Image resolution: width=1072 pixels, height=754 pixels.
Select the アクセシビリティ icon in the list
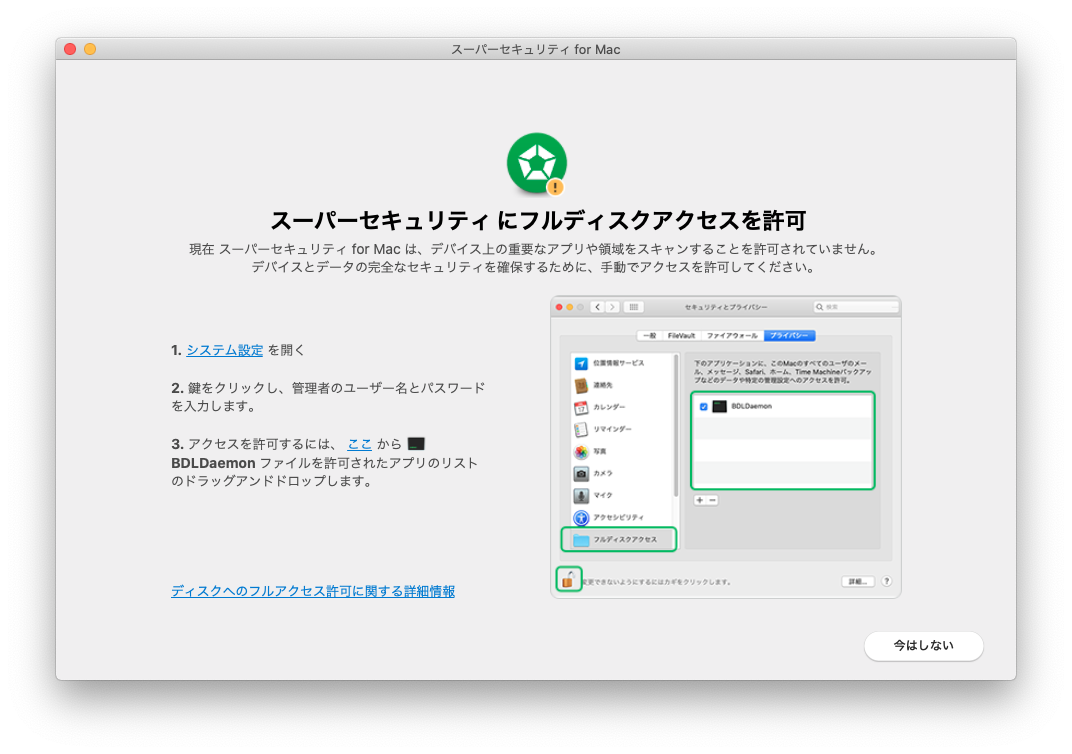581,518
